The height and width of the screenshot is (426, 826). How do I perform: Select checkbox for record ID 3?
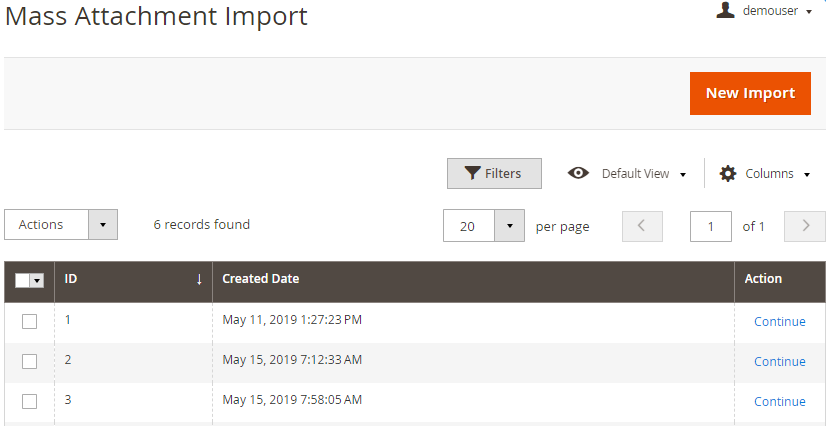click(x=30, y=401)
